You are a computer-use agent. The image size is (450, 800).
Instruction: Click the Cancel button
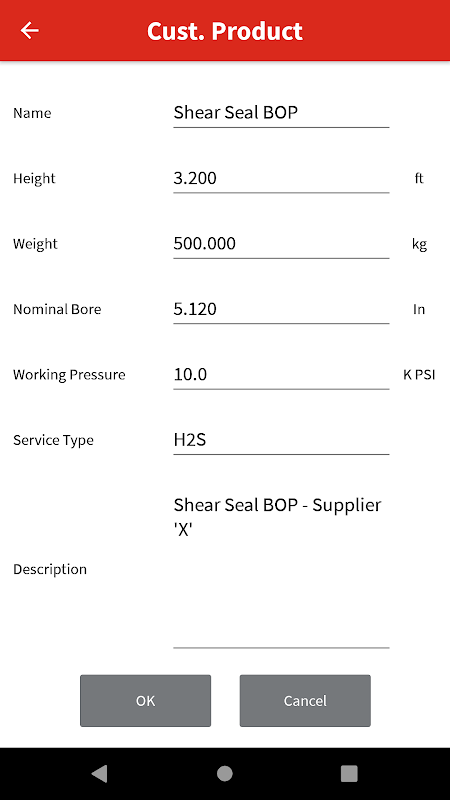coord(305,701)
